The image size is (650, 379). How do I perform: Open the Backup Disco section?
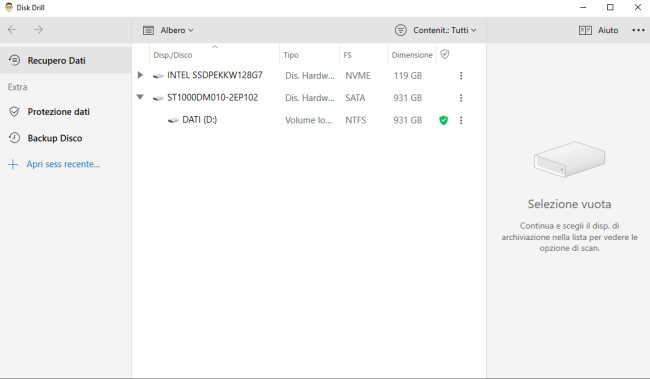[x=65, y=138]
